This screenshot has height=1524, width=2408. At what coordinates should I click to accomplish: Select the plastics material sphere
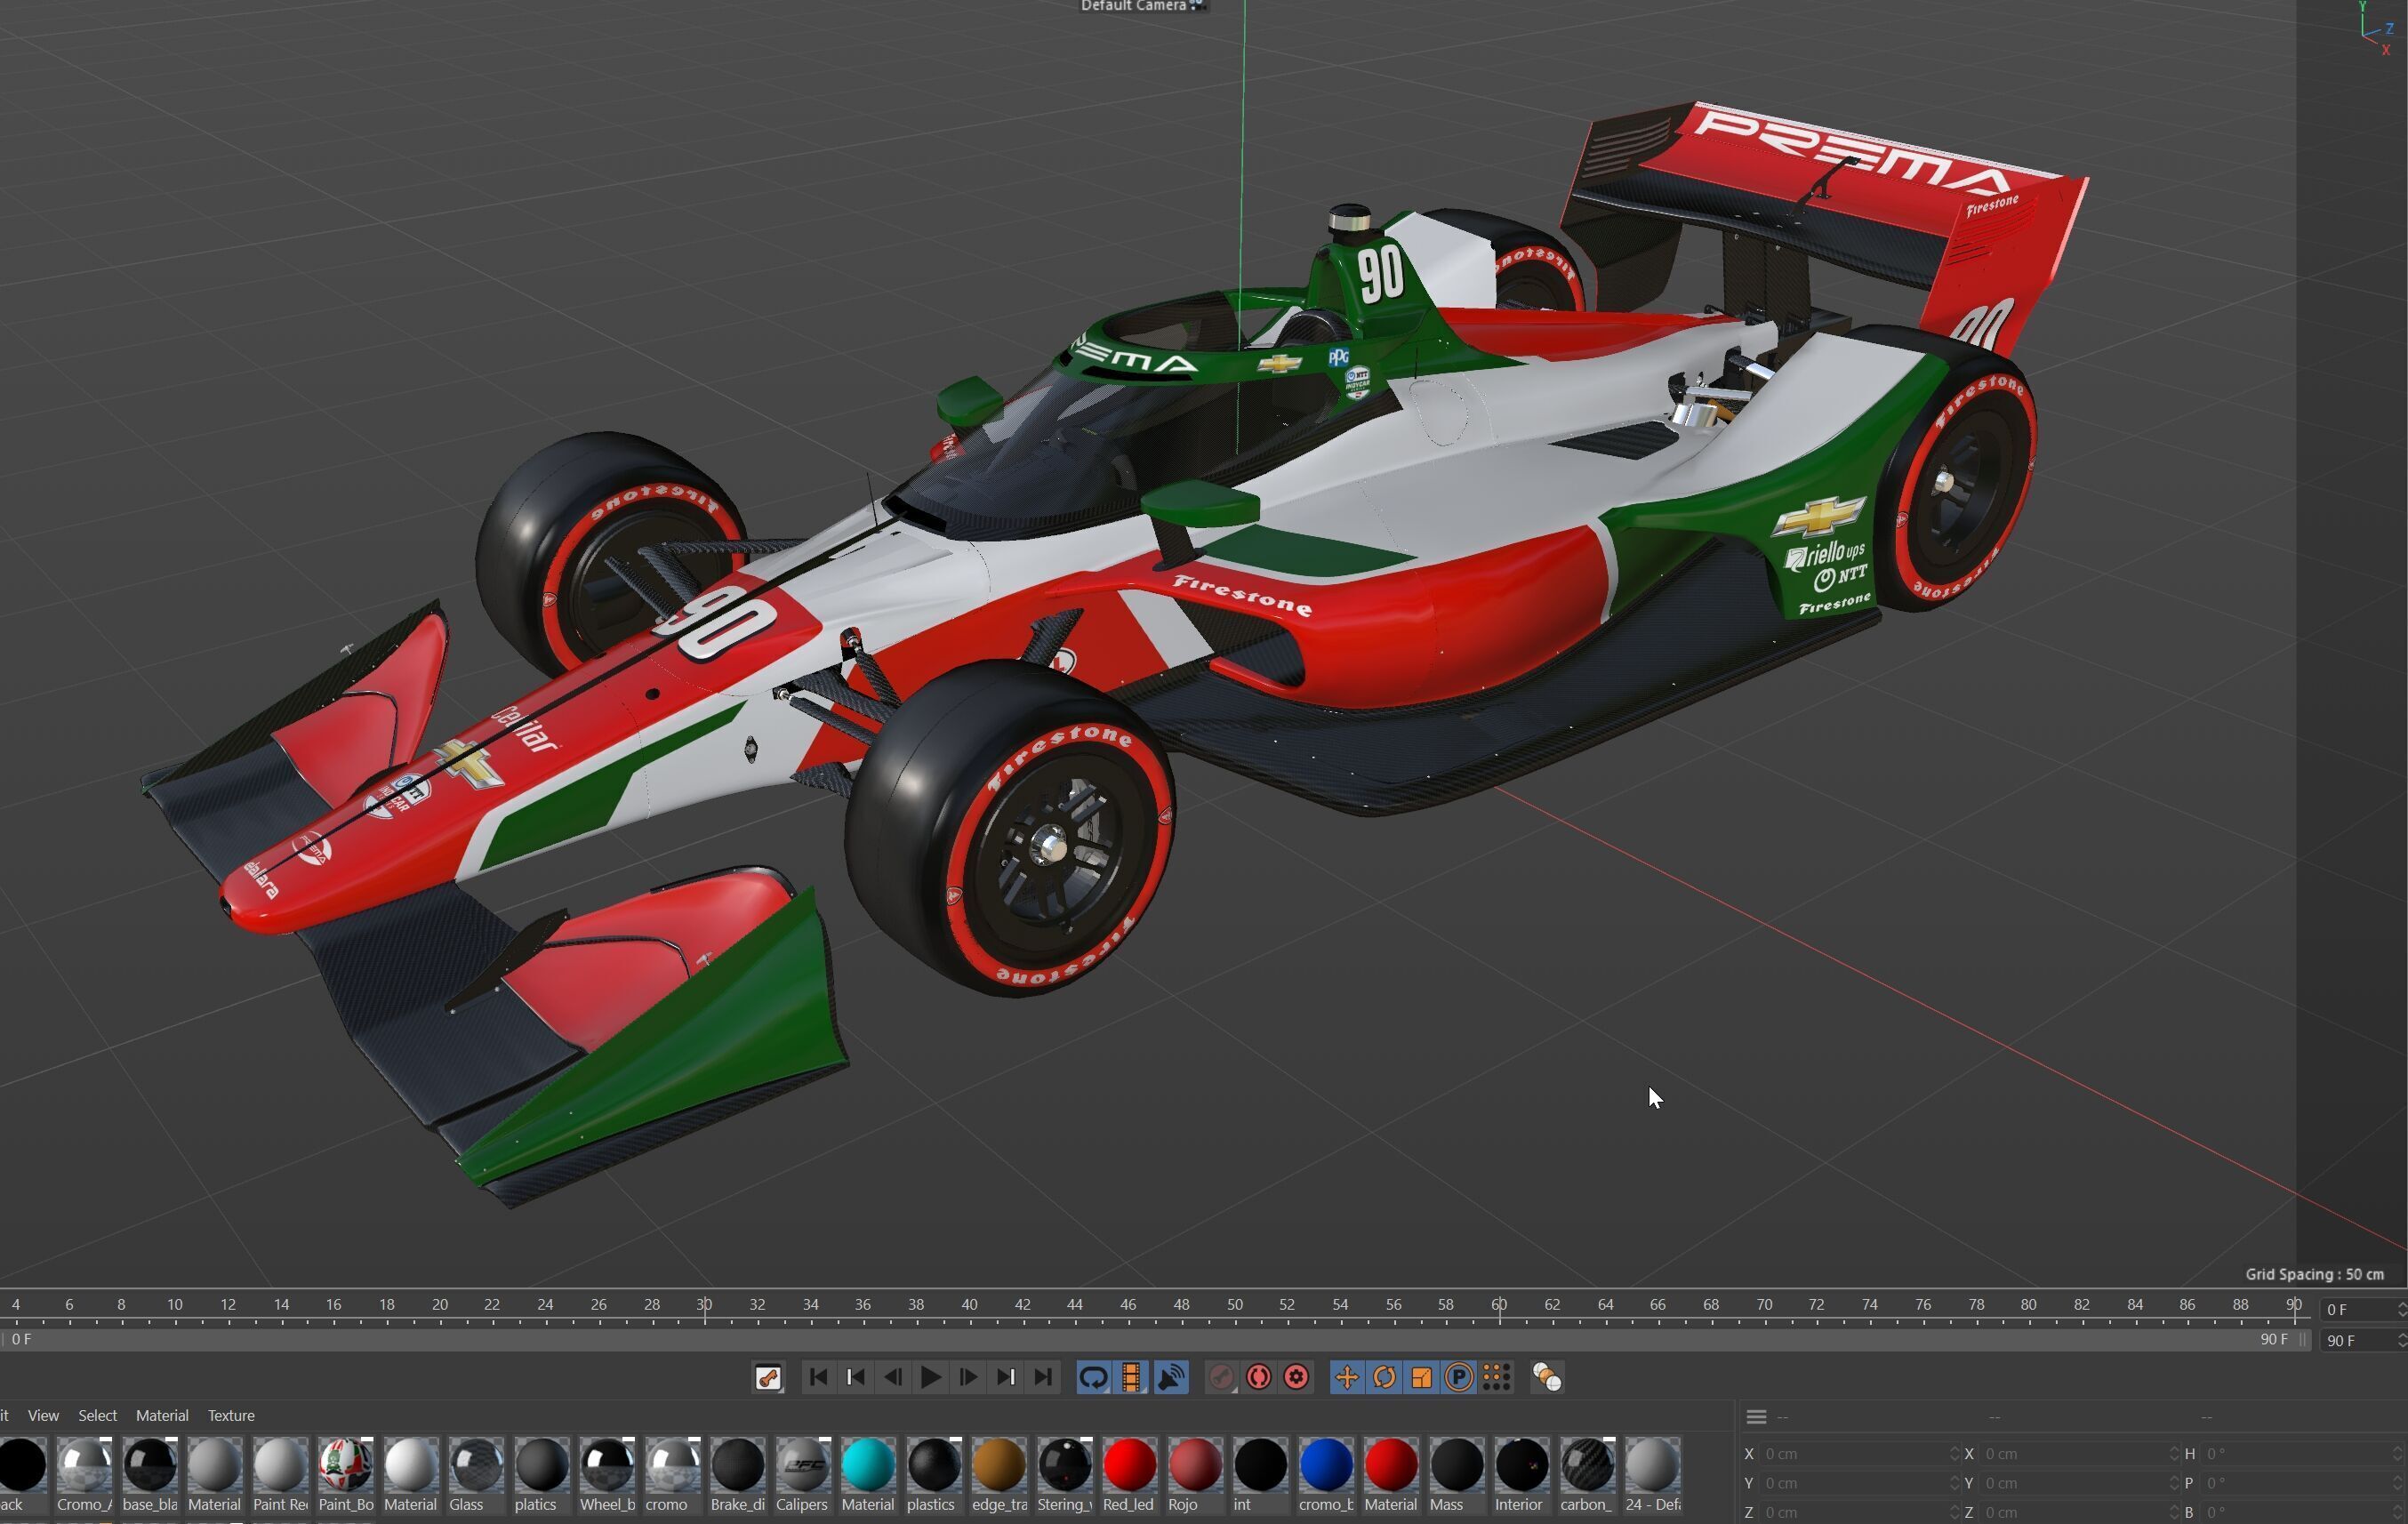(x=934, y=1465)
